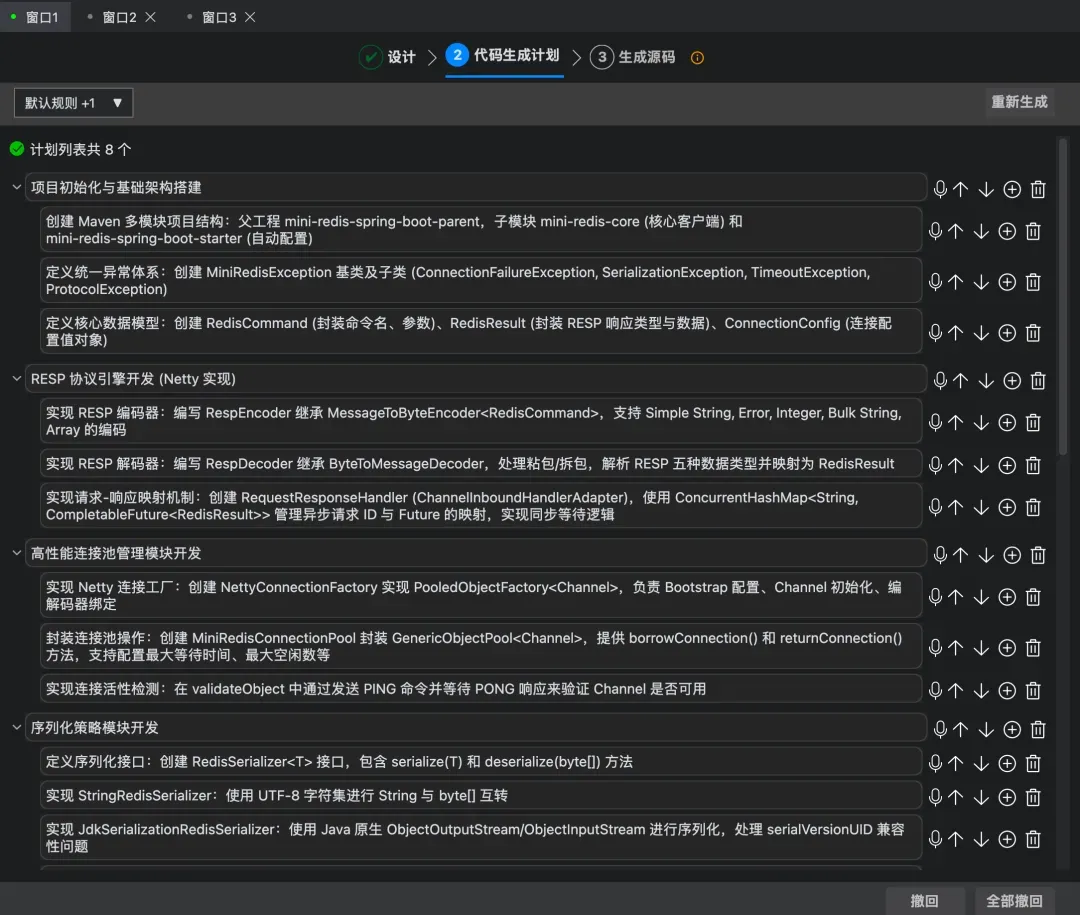
Task: Move 高性能连接池管理模块开发 group up
Action: pyautogui.click(x=961, y=555)
